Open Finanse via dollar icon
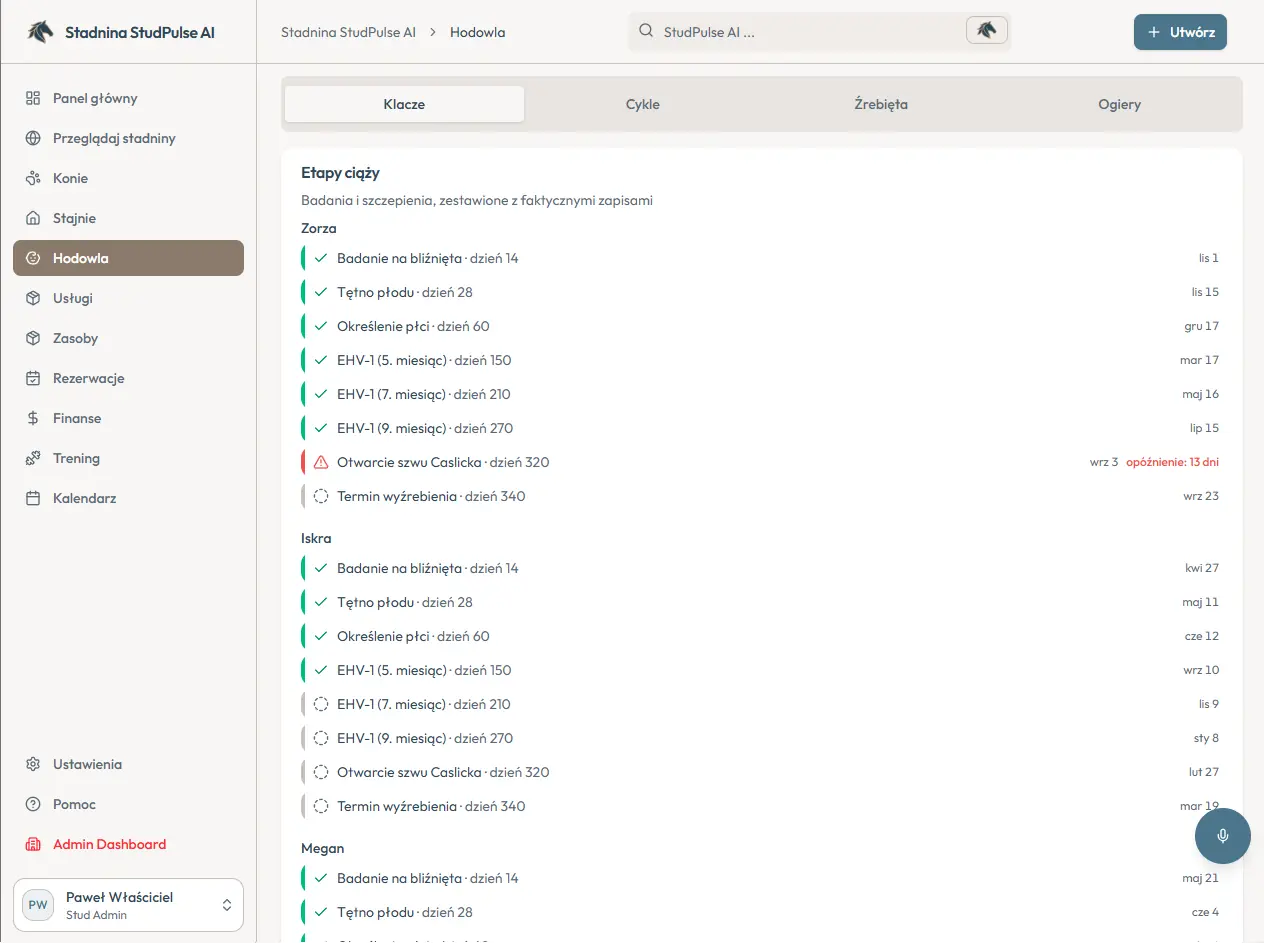Image resolution: width=1264 pixels, height=943 pixels. tap(33, 418)
